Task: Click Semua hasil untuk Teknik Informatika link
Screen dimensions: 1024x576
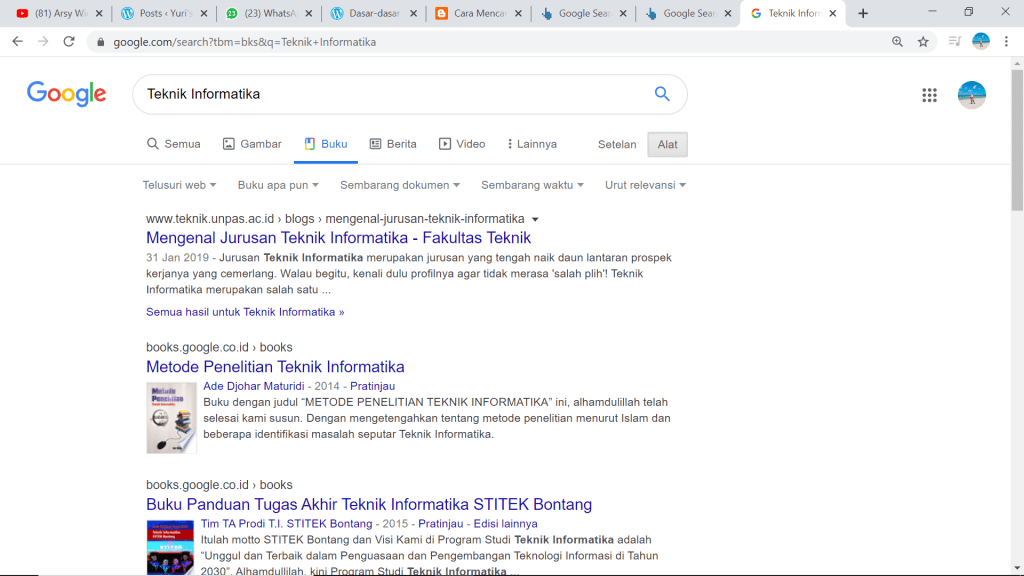Action: [x=245, y=312]
